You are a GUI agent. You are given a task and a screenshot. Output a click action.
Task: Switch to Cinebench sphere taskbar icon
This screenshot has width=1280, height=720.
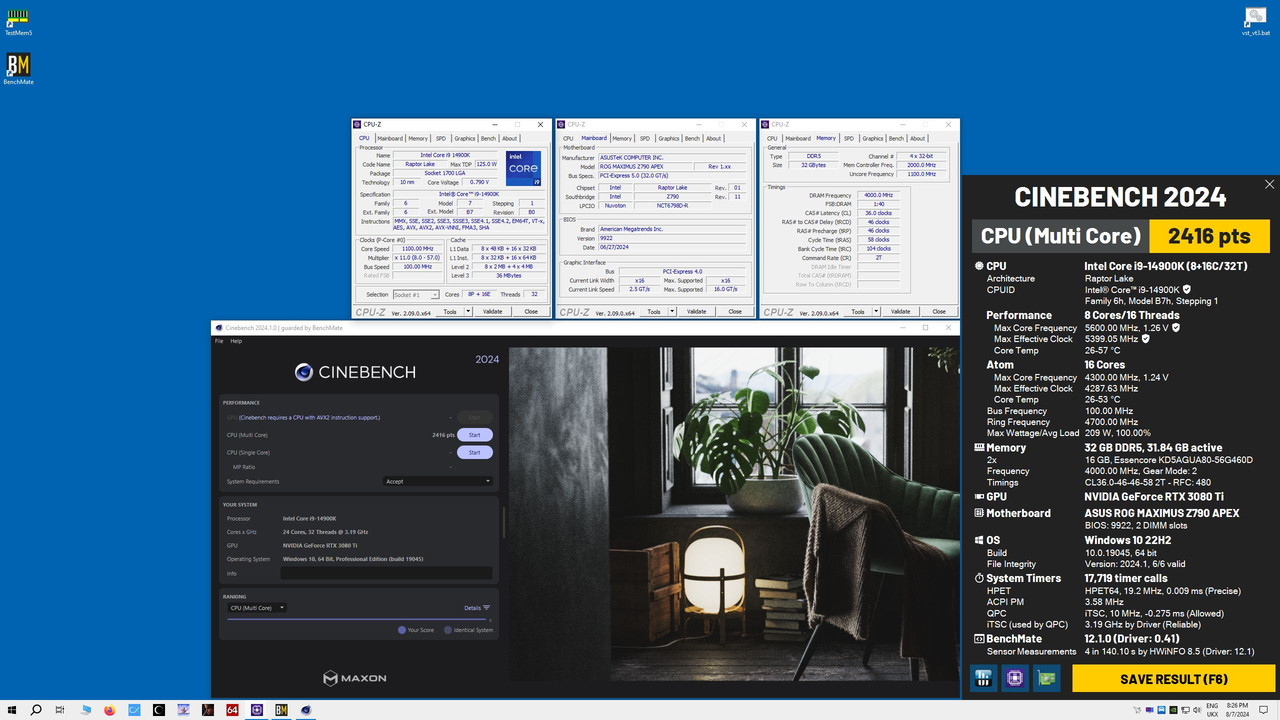[306, 710]
